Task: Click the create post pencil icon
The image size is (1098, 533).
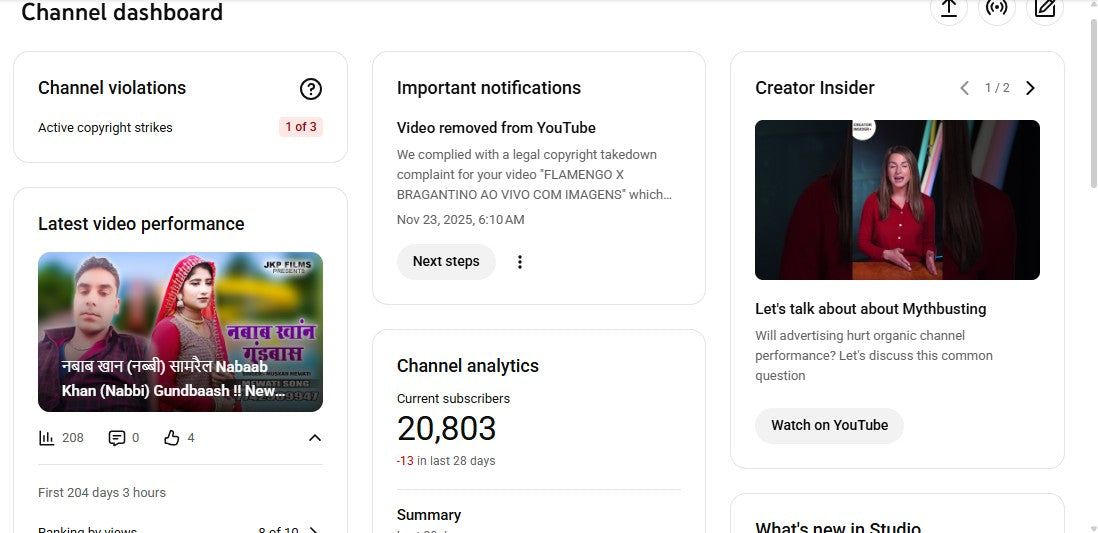Action: tap(1045, 9)
